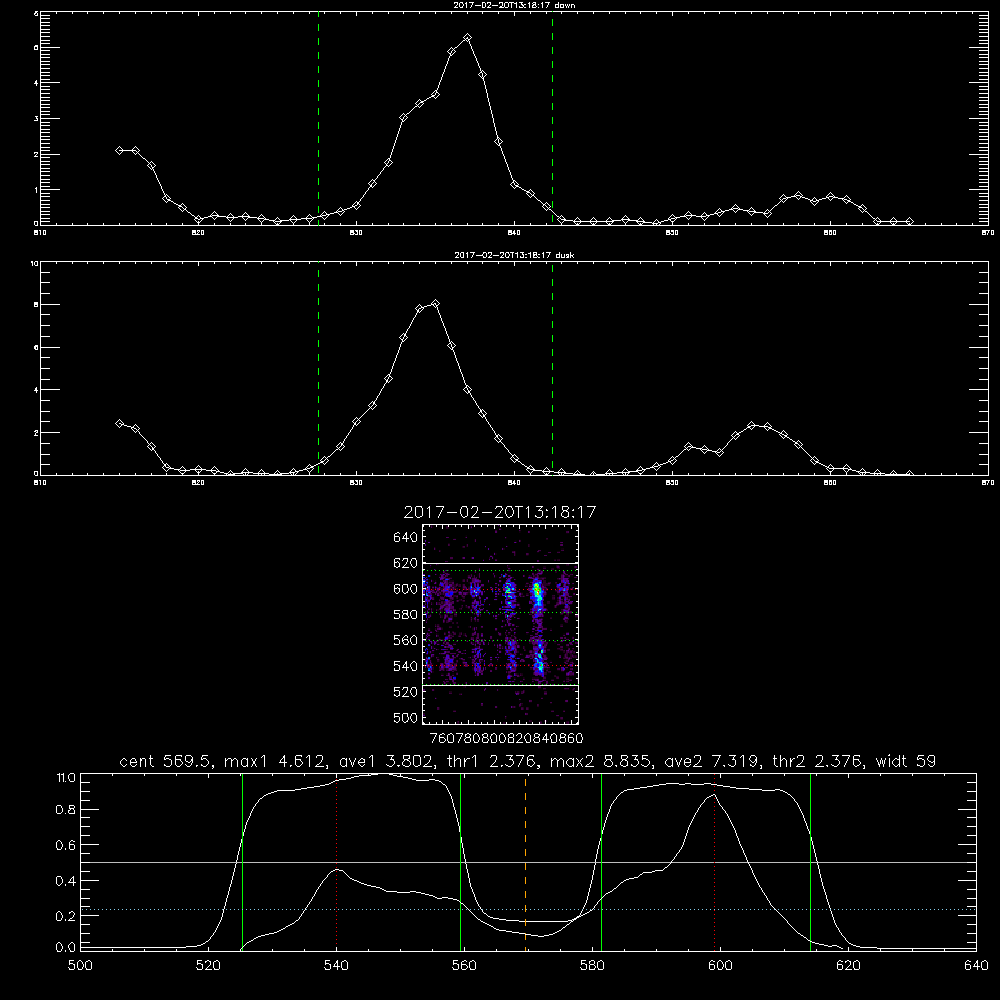
Task: Click the 500 label on bottom plot axis
Action: click(80, 966)
